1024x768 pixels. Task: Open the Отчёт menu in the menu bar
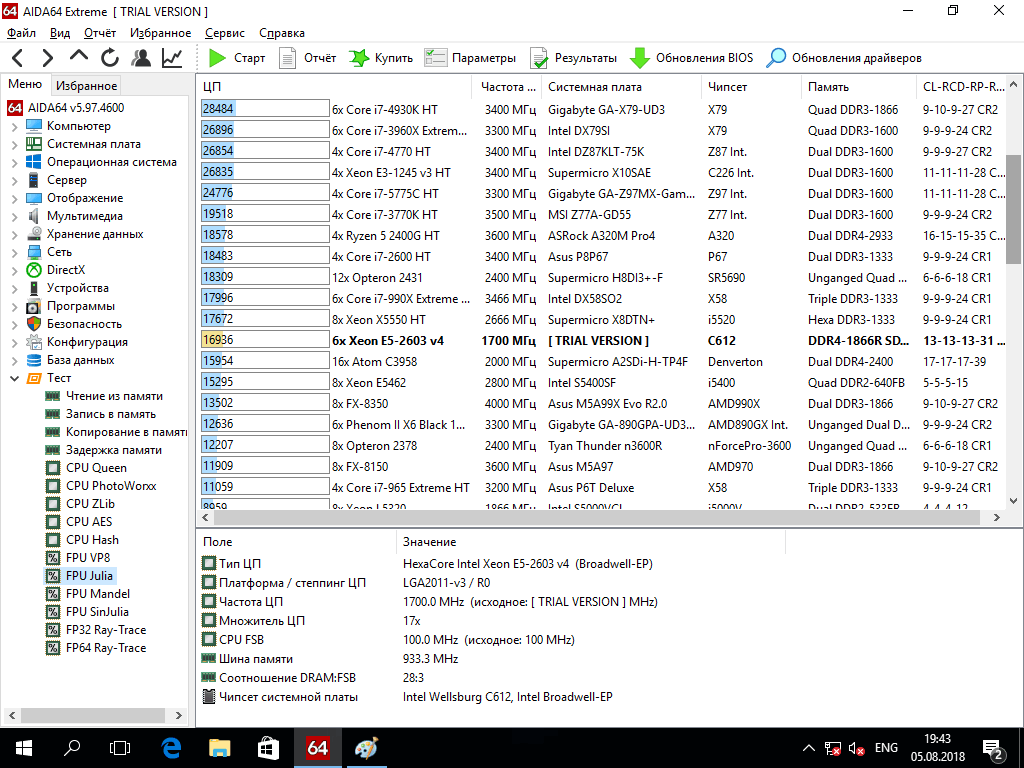(100, 33)
